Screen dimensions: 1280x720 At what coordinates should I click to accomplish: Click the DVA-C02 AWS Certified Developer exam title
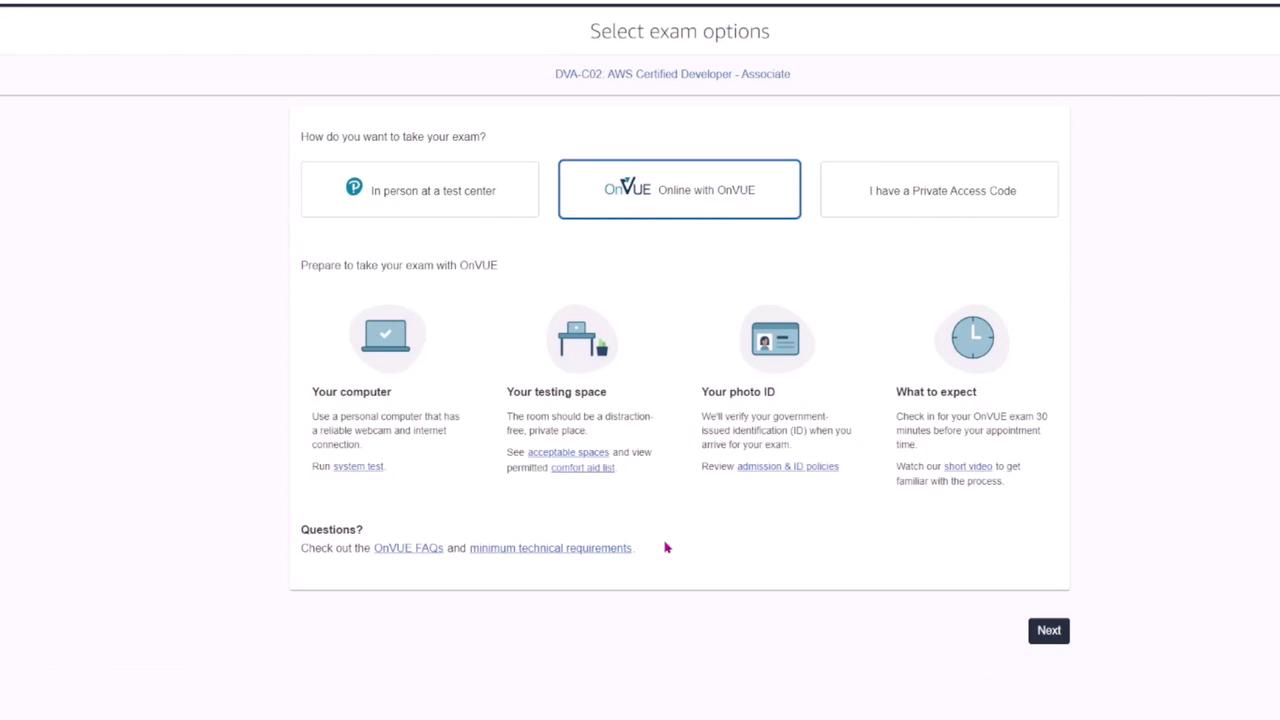click(673, 74)
